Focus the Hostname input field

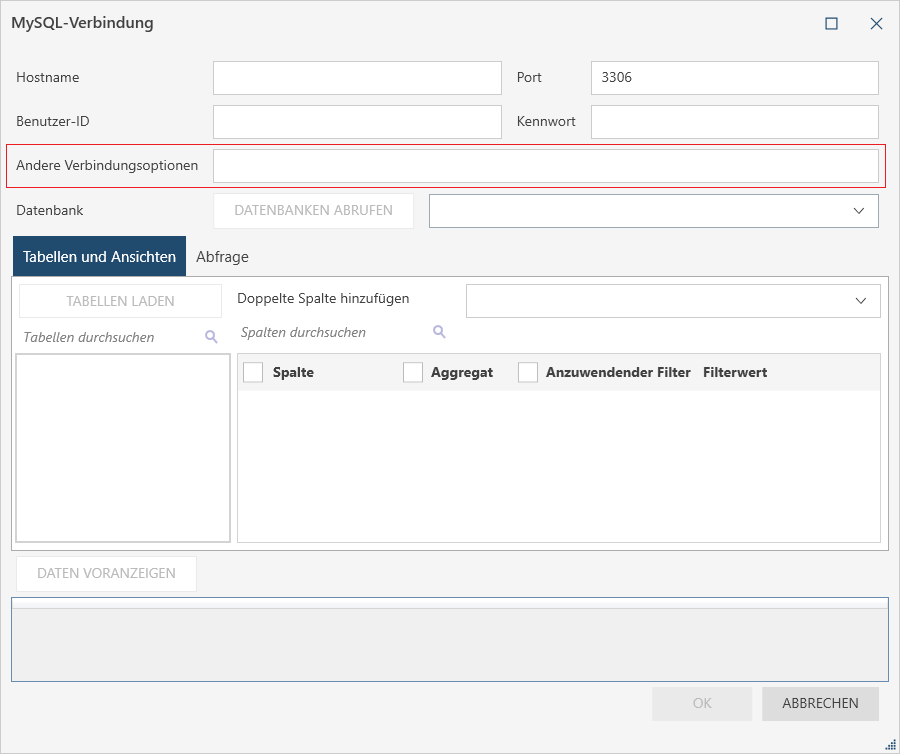[x=357, y=78]
